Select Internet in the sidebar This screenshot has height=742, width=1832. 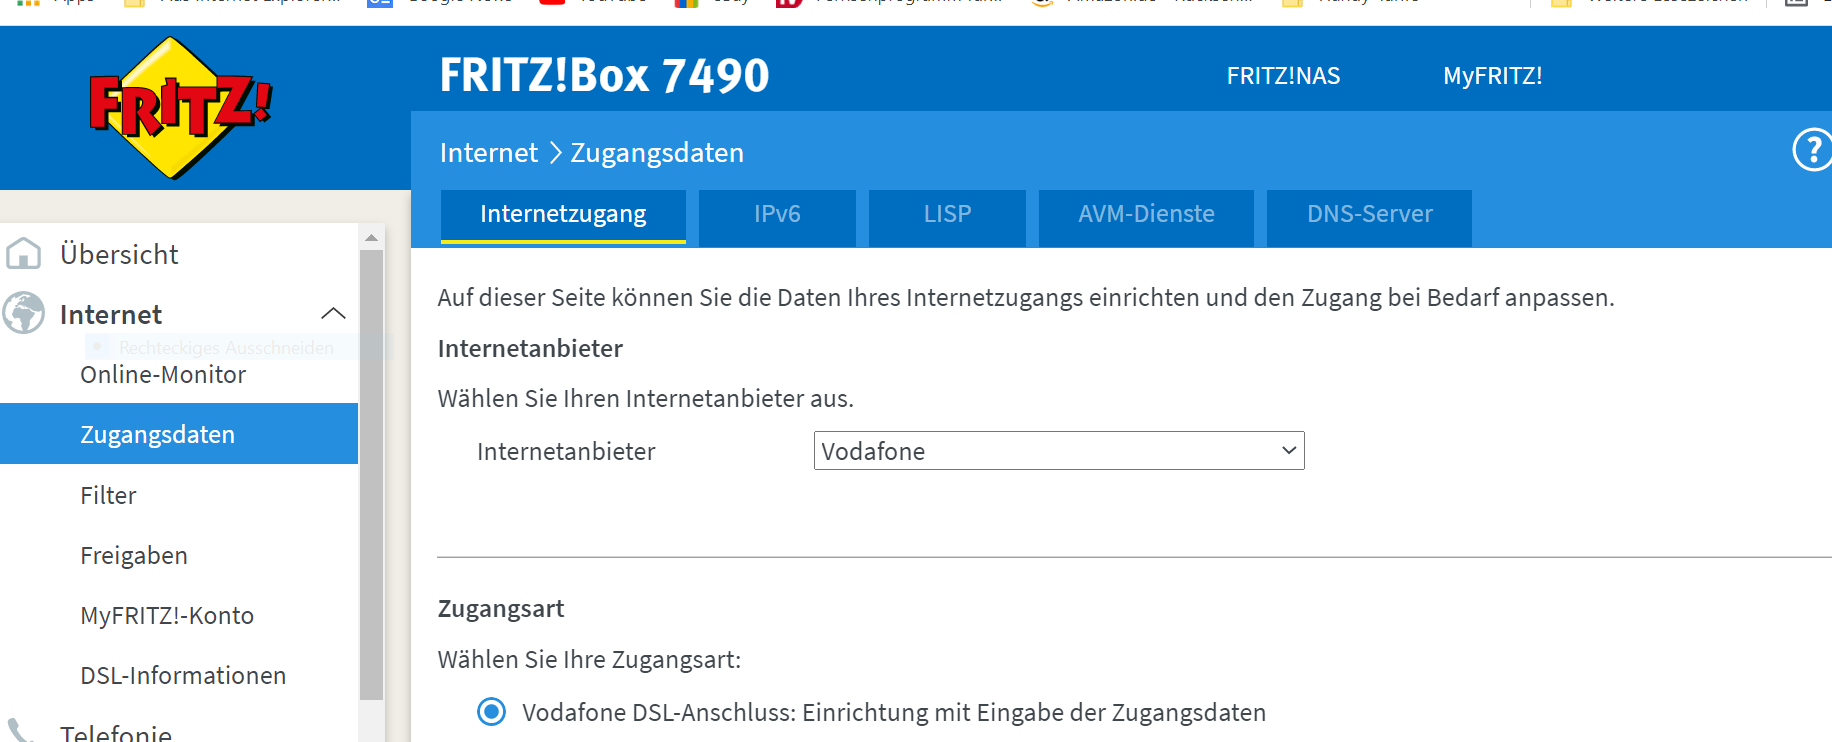110,314
